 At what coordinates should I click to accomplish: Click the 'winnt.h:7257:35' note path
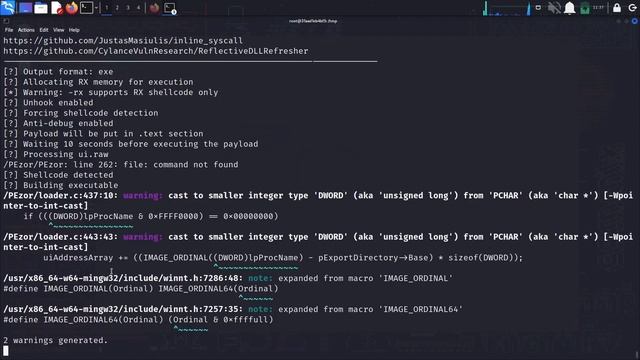[x=123, y=309]
